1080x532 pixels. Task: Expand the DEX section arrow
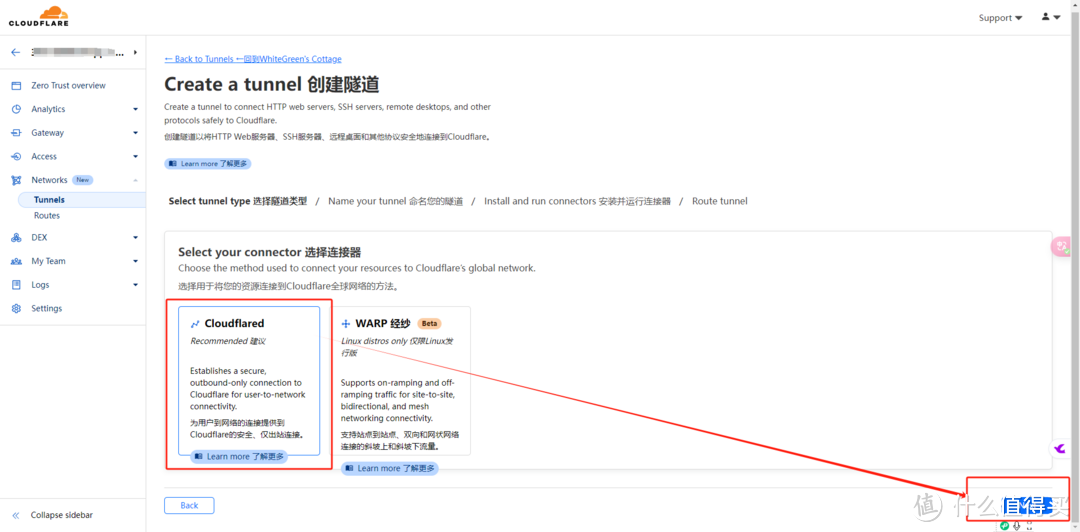point(135,238)
